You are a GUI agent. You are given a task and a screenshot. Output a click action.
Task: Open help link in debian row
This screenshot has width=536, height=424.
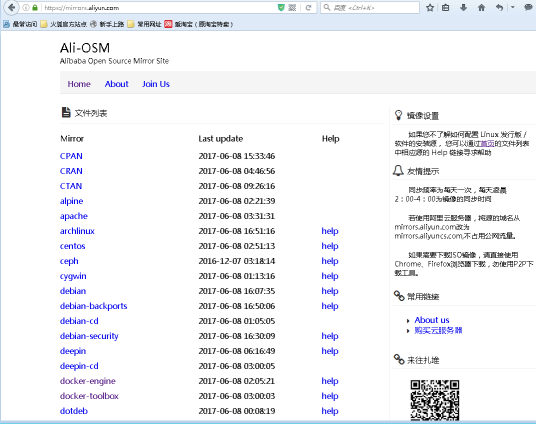pos(330,291)
